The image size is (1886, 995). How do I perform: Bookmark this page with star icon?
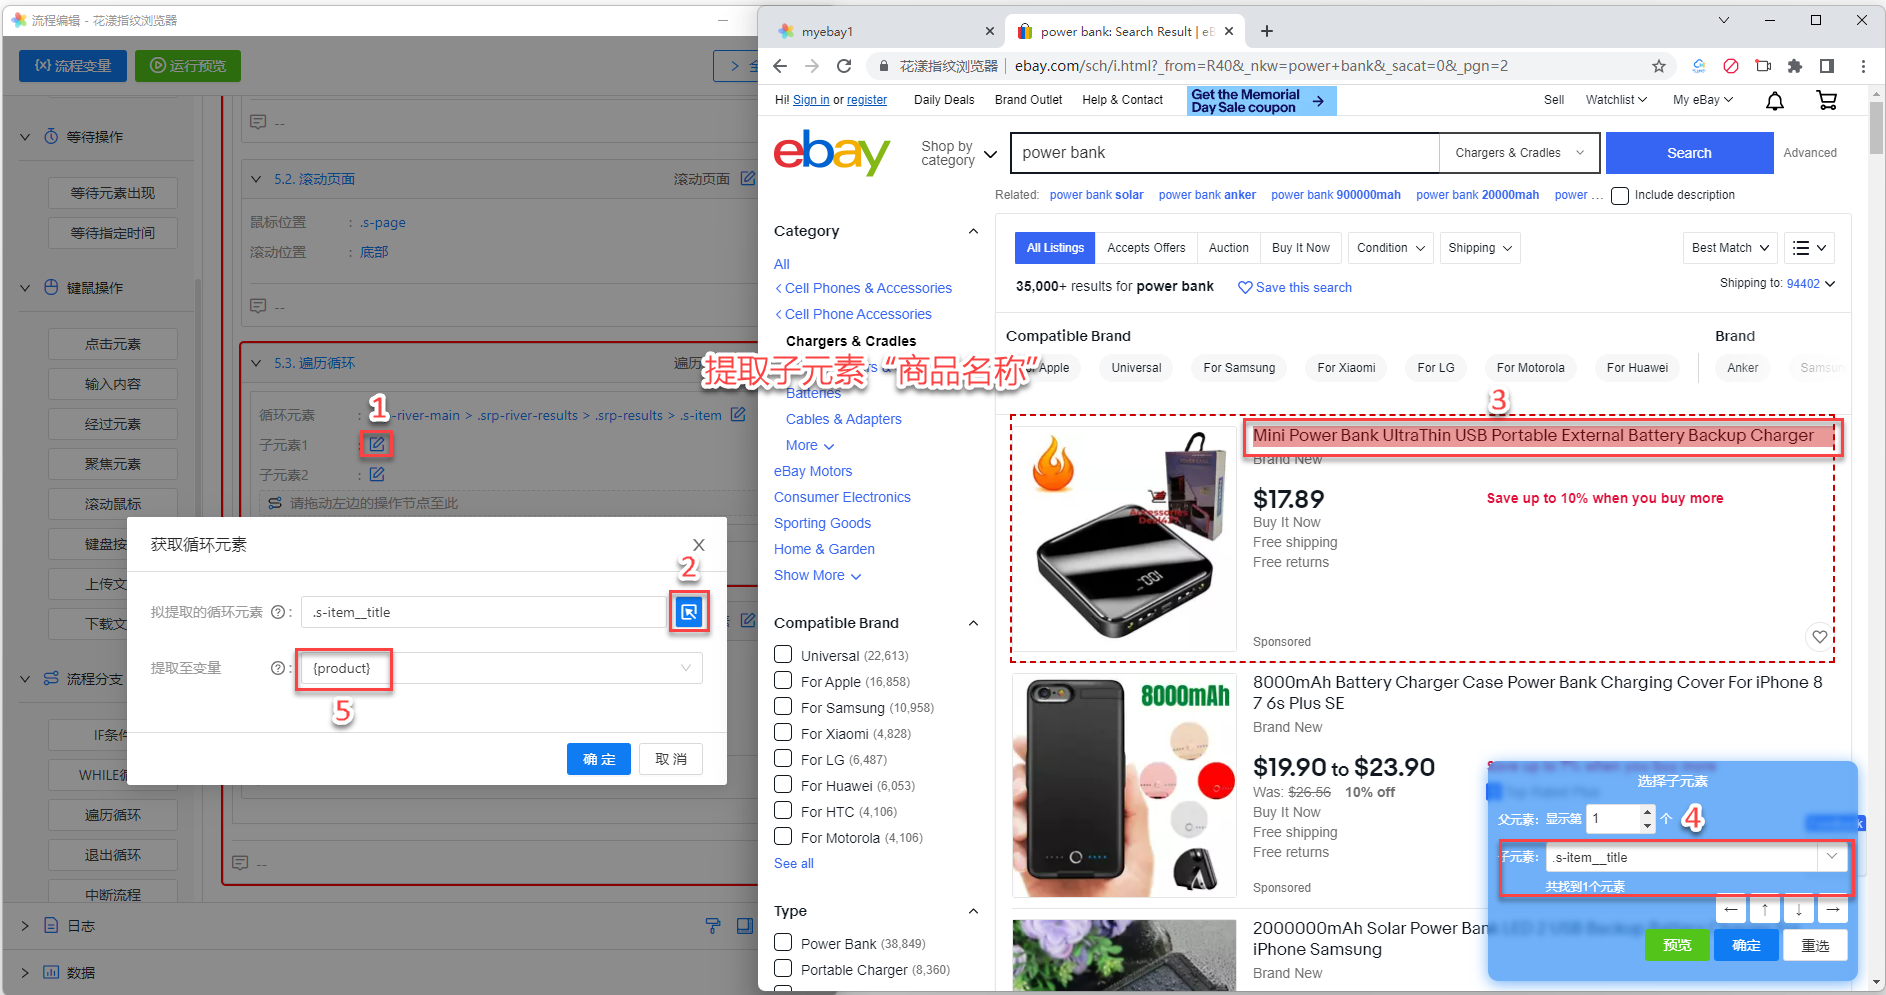point(1659,66)
